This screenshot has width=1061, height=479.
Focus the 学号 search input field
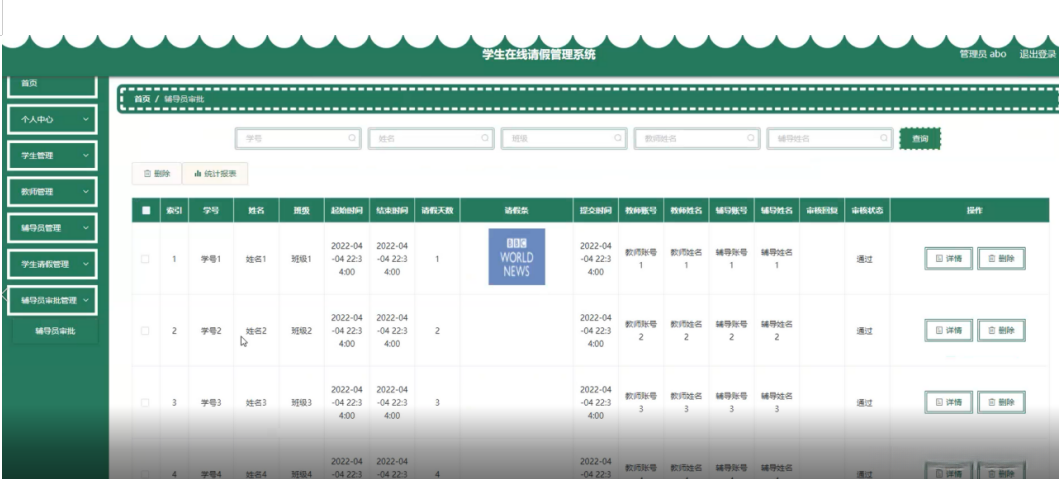[298, 138]
